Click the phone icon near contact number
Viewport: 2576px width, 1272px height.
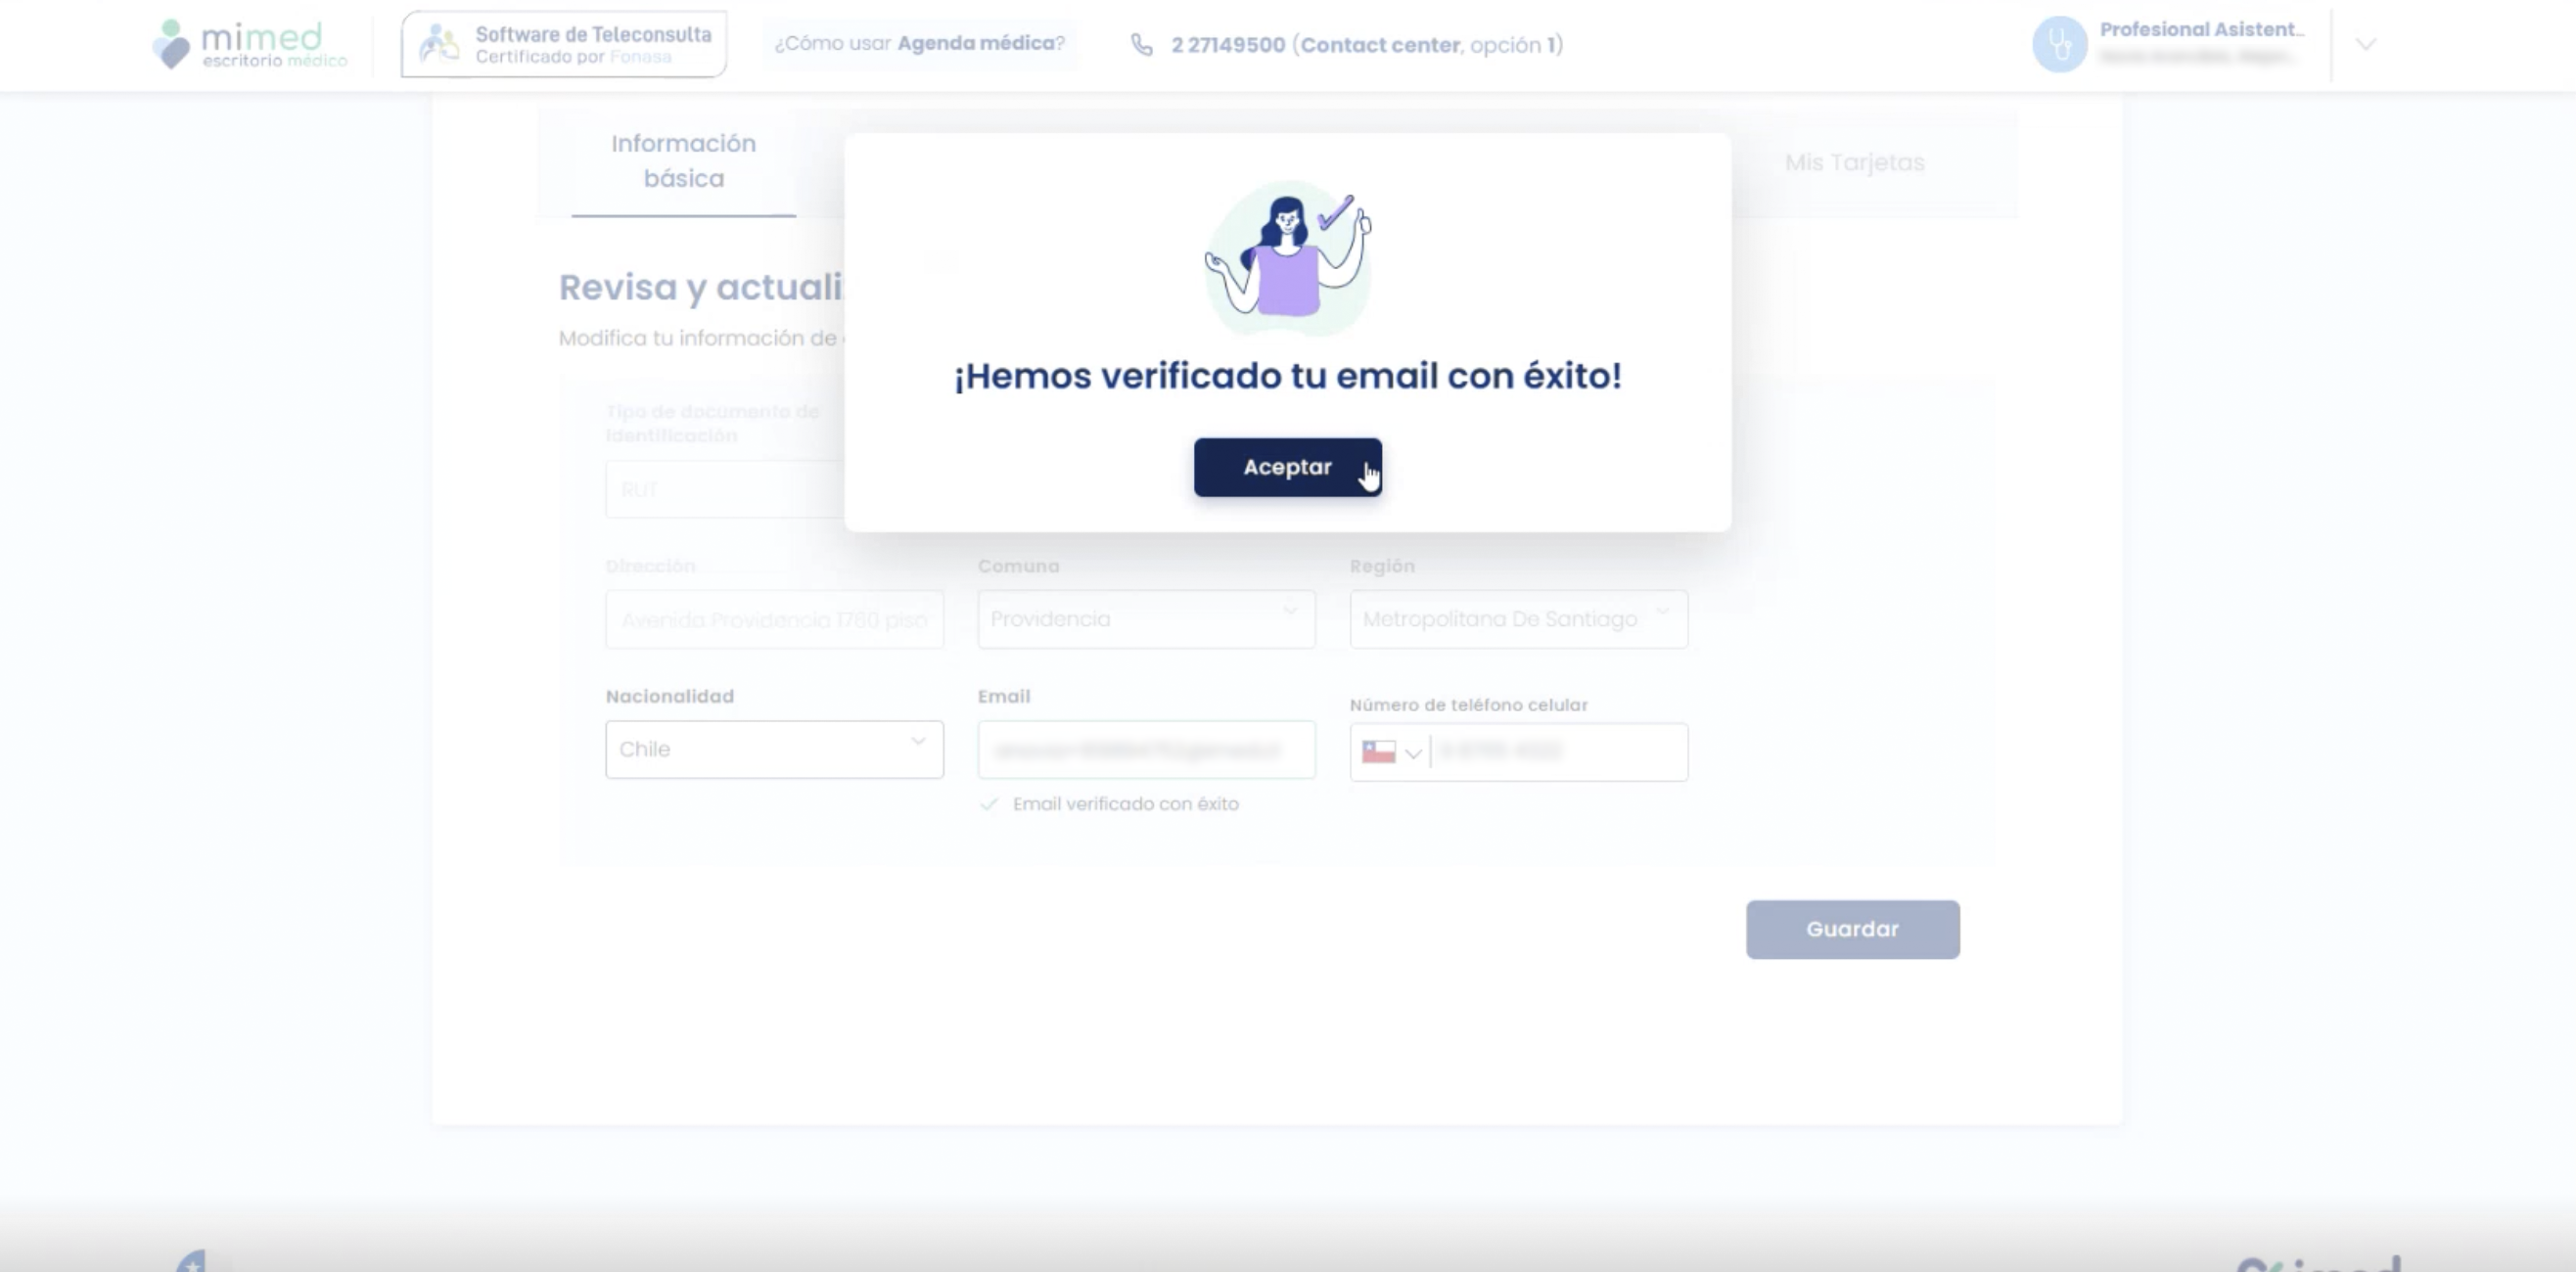pos(1141,45)
